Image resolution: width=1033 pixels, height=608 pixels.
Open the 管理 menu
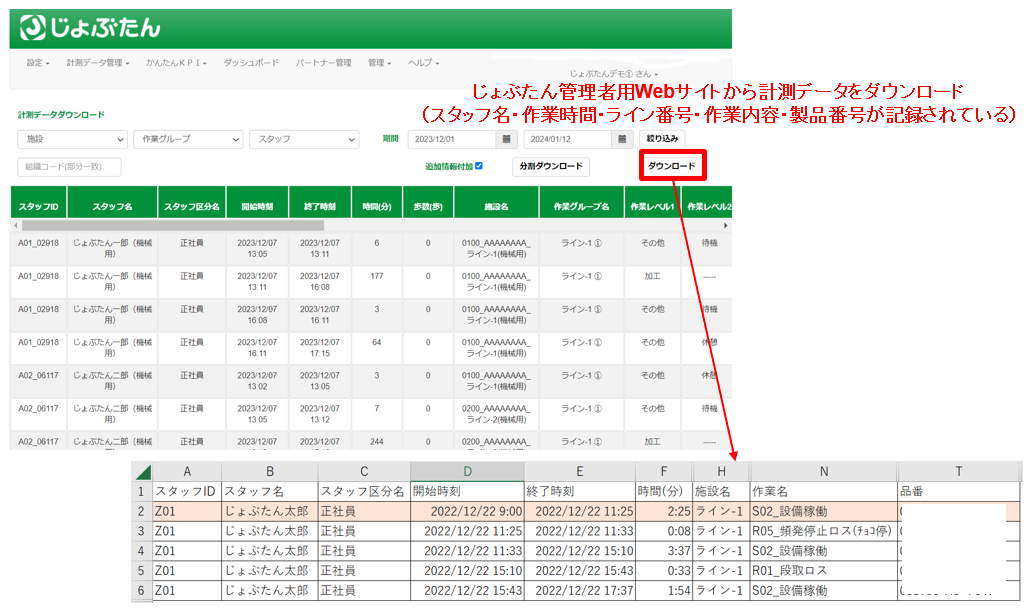[x=379, y=63]
